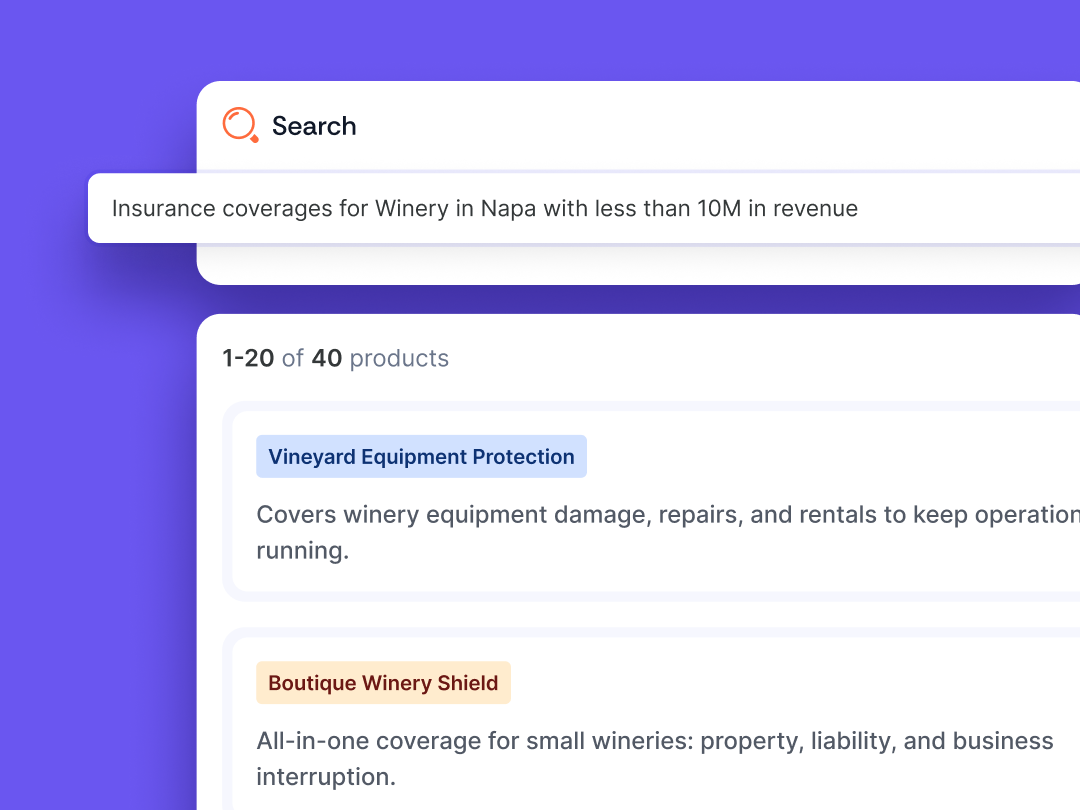Open the Boutique Winery Shield tag
Viewport: 1080px width, 810px height.
[383, 683]
